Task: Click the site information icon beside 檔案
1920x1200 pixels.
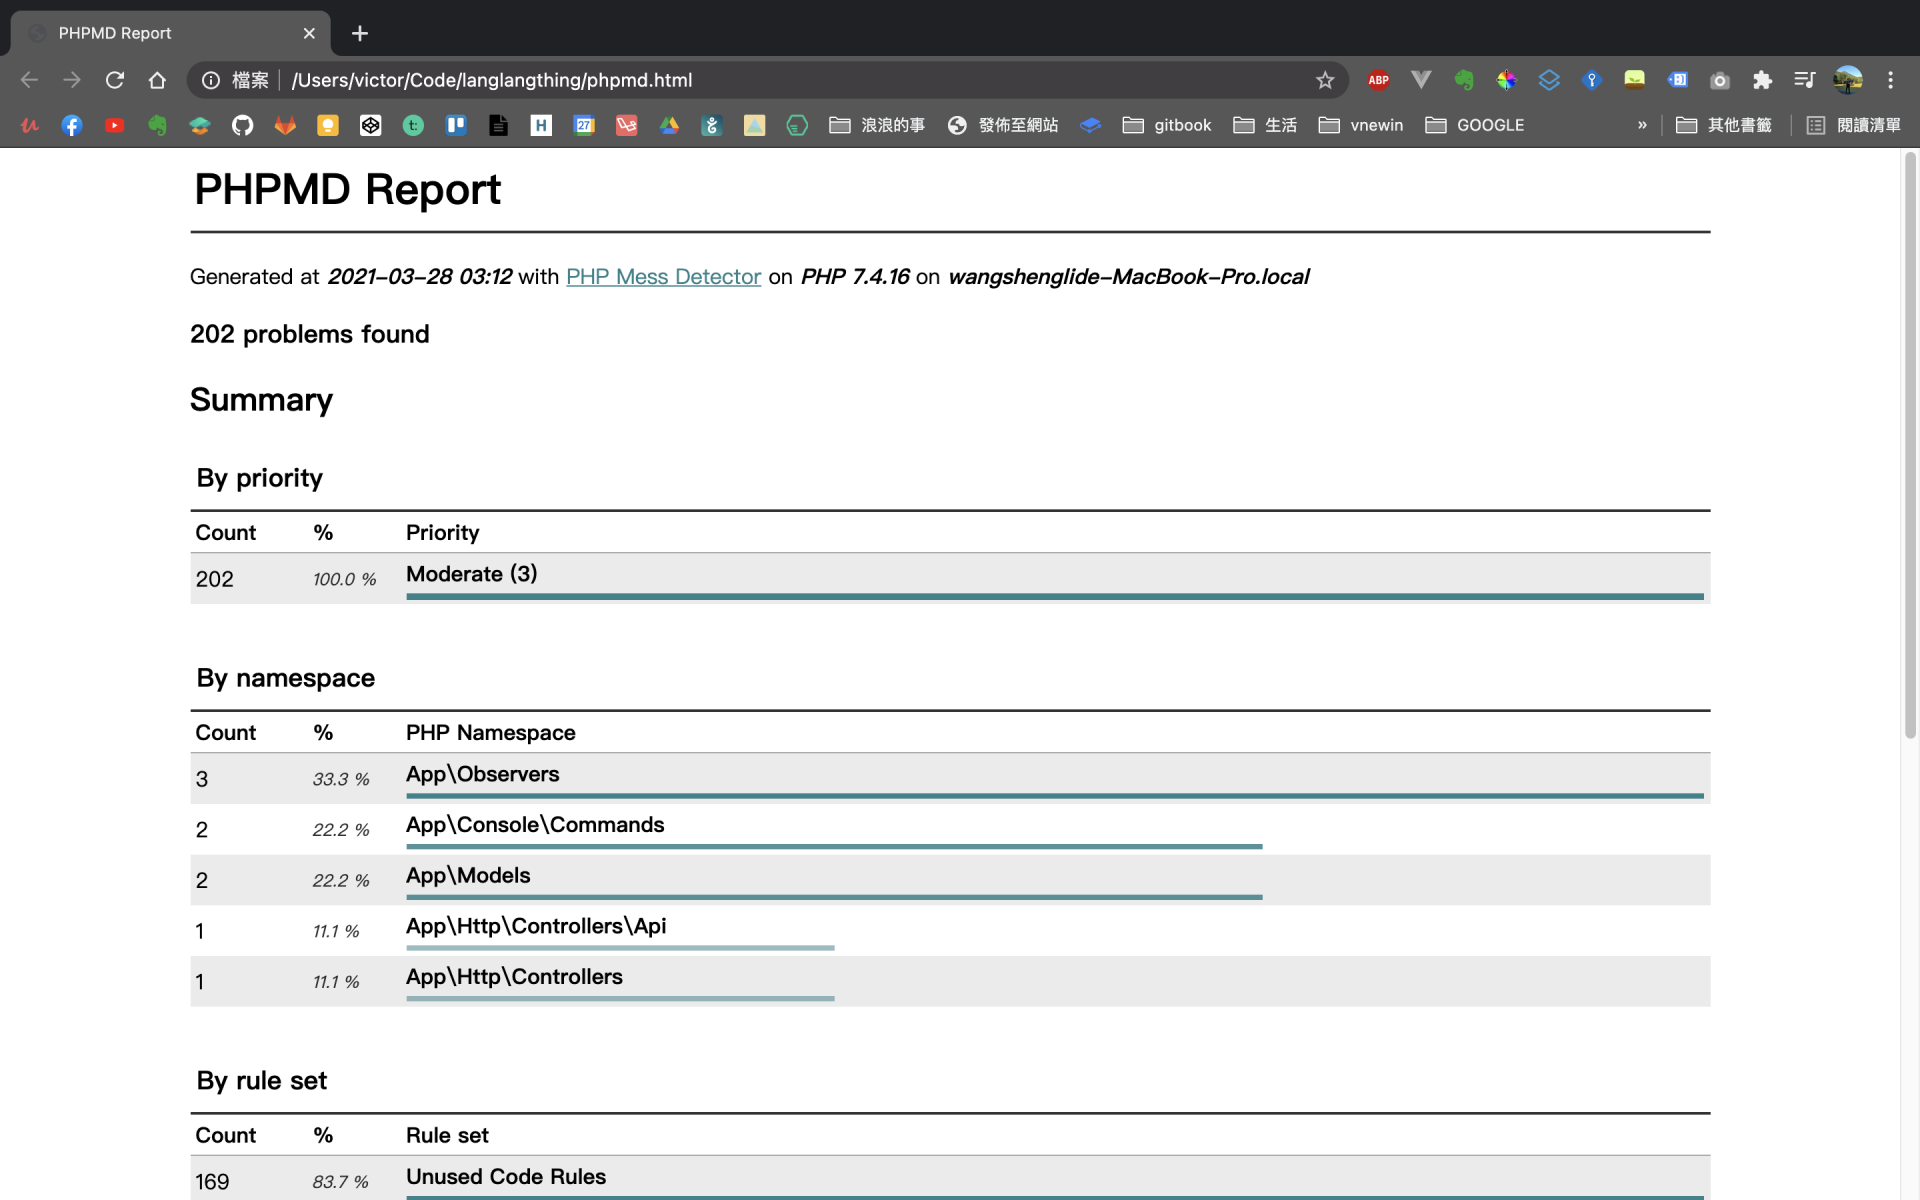Action: coord(211,80)
